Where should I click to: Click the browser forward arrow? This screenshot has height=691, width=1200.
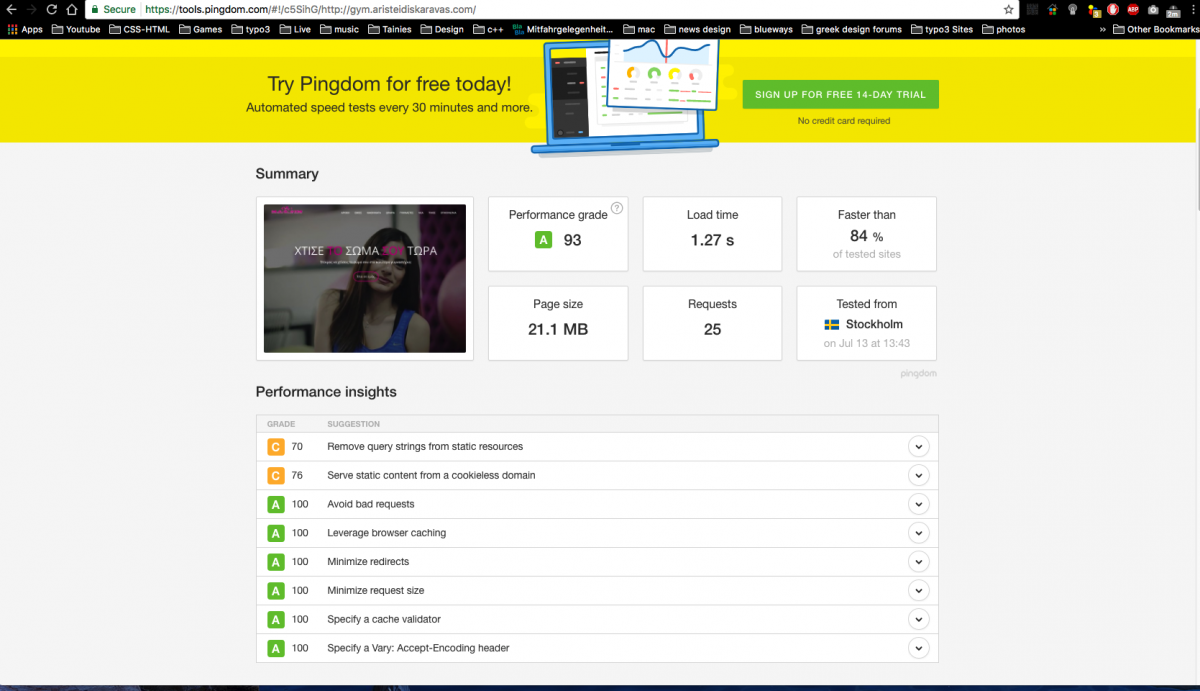coord(31,9)
